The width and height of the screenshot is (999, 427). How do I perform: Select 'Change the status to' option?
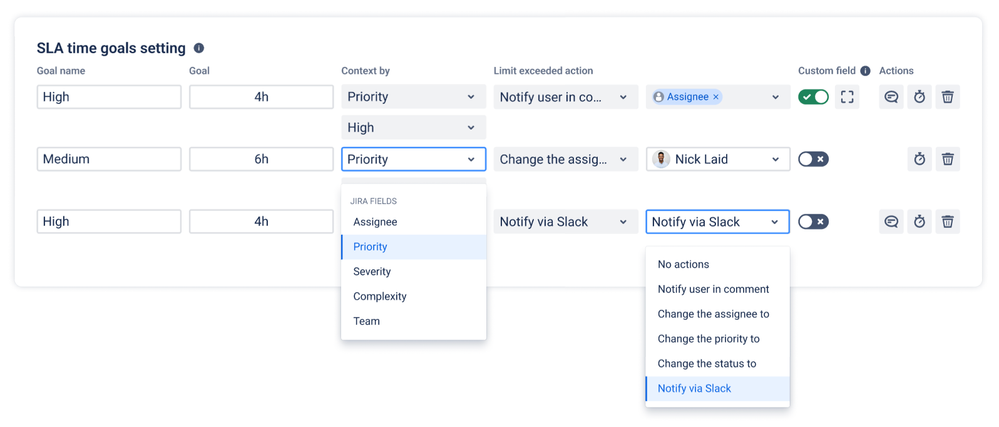[707, 364]
